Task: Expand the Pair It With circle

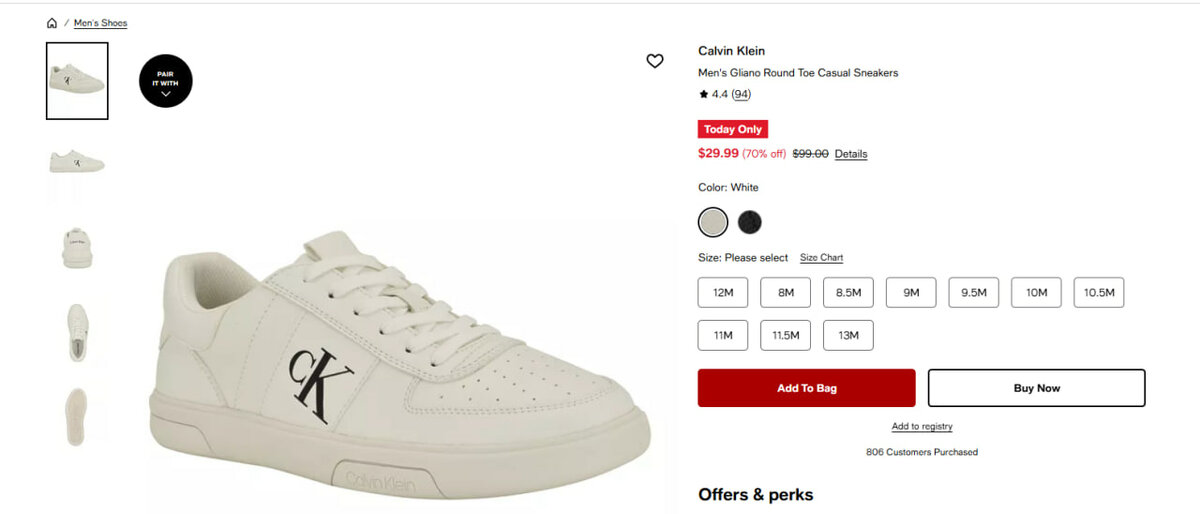Action: tap(165, 81)
